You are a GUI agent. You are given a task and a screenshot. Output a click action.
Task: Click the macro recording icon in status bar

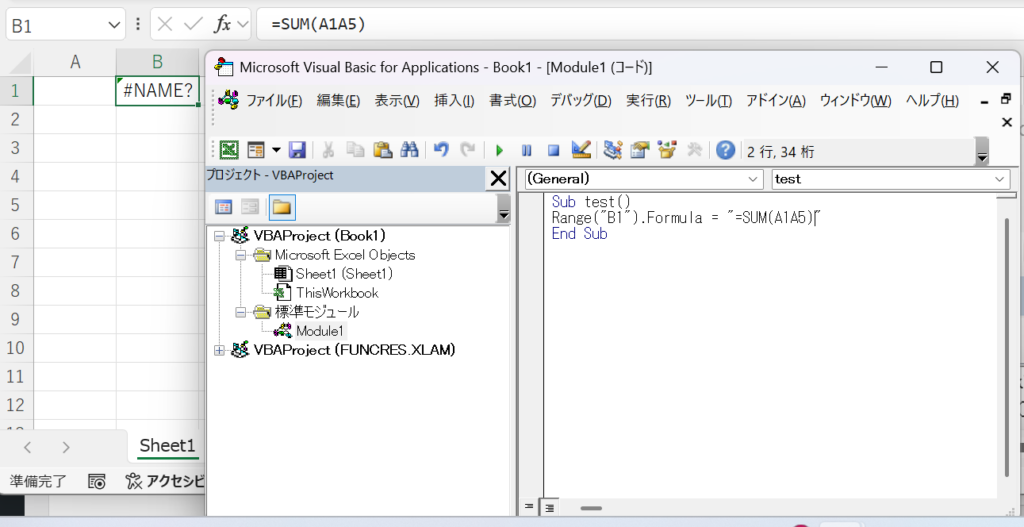97,482
